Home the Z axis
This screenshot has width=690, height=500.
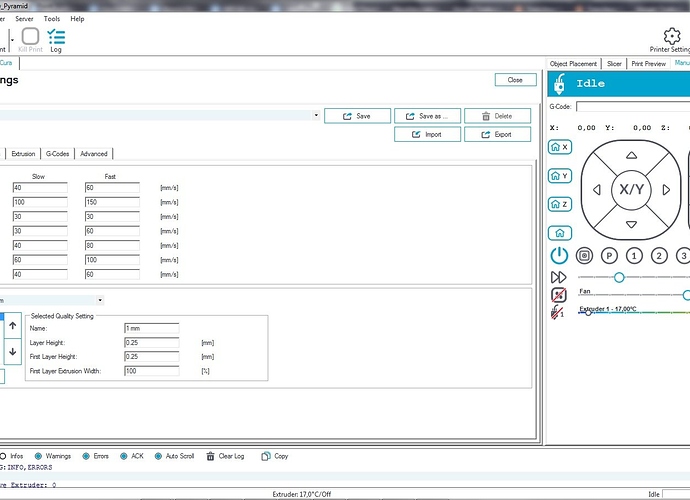[560, 204]
